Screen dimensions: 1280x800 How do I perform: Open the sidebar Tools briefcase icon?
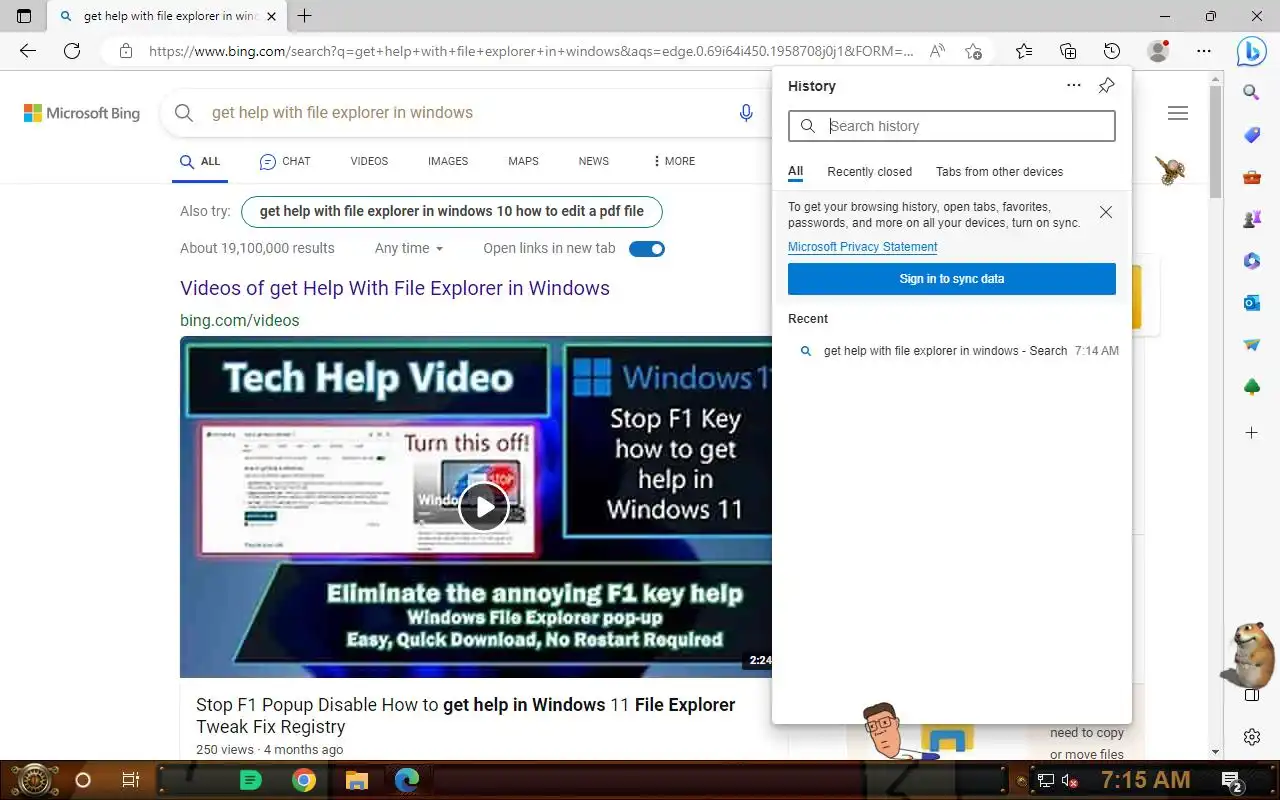pyautogui.click(x=1251, y=178)
